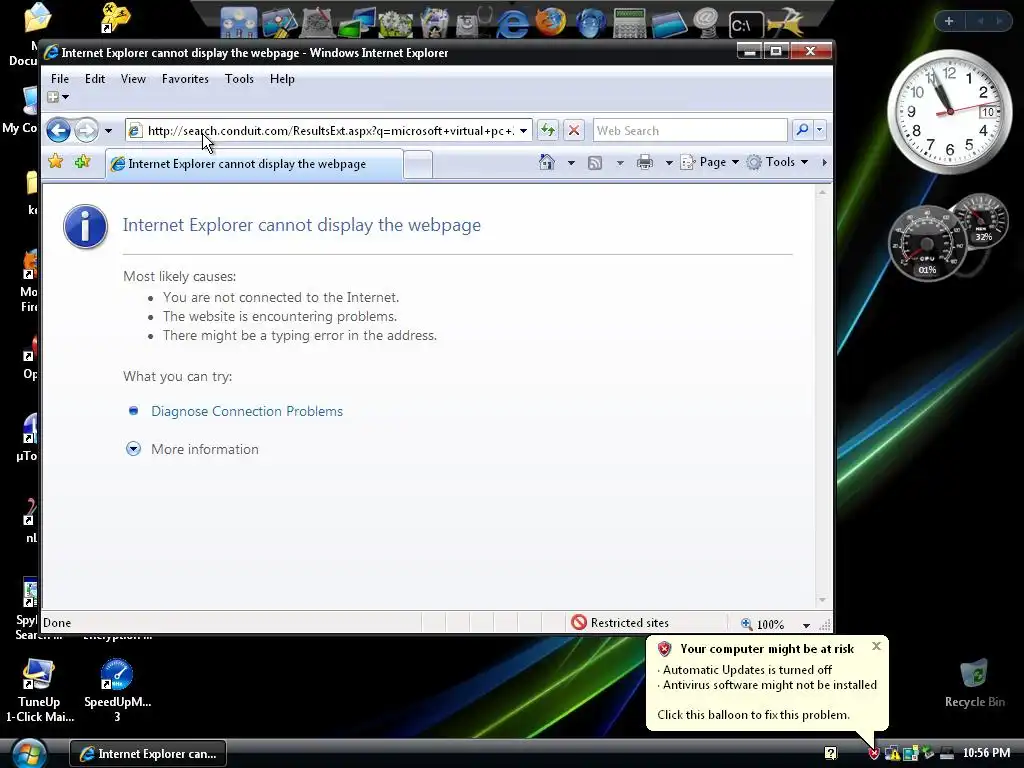Viewport: 1024px width, 768px height.
Task: Open the recent pages dropdown arrow
Action: (x=108, y=131)
